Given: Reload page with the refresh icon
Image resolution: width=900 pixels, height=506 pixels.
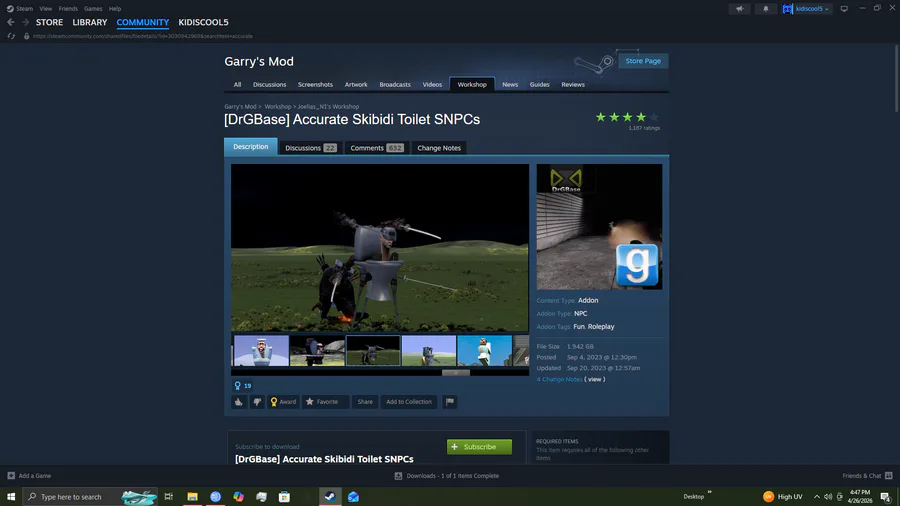Looking at the screenshot, I should 11,36.
